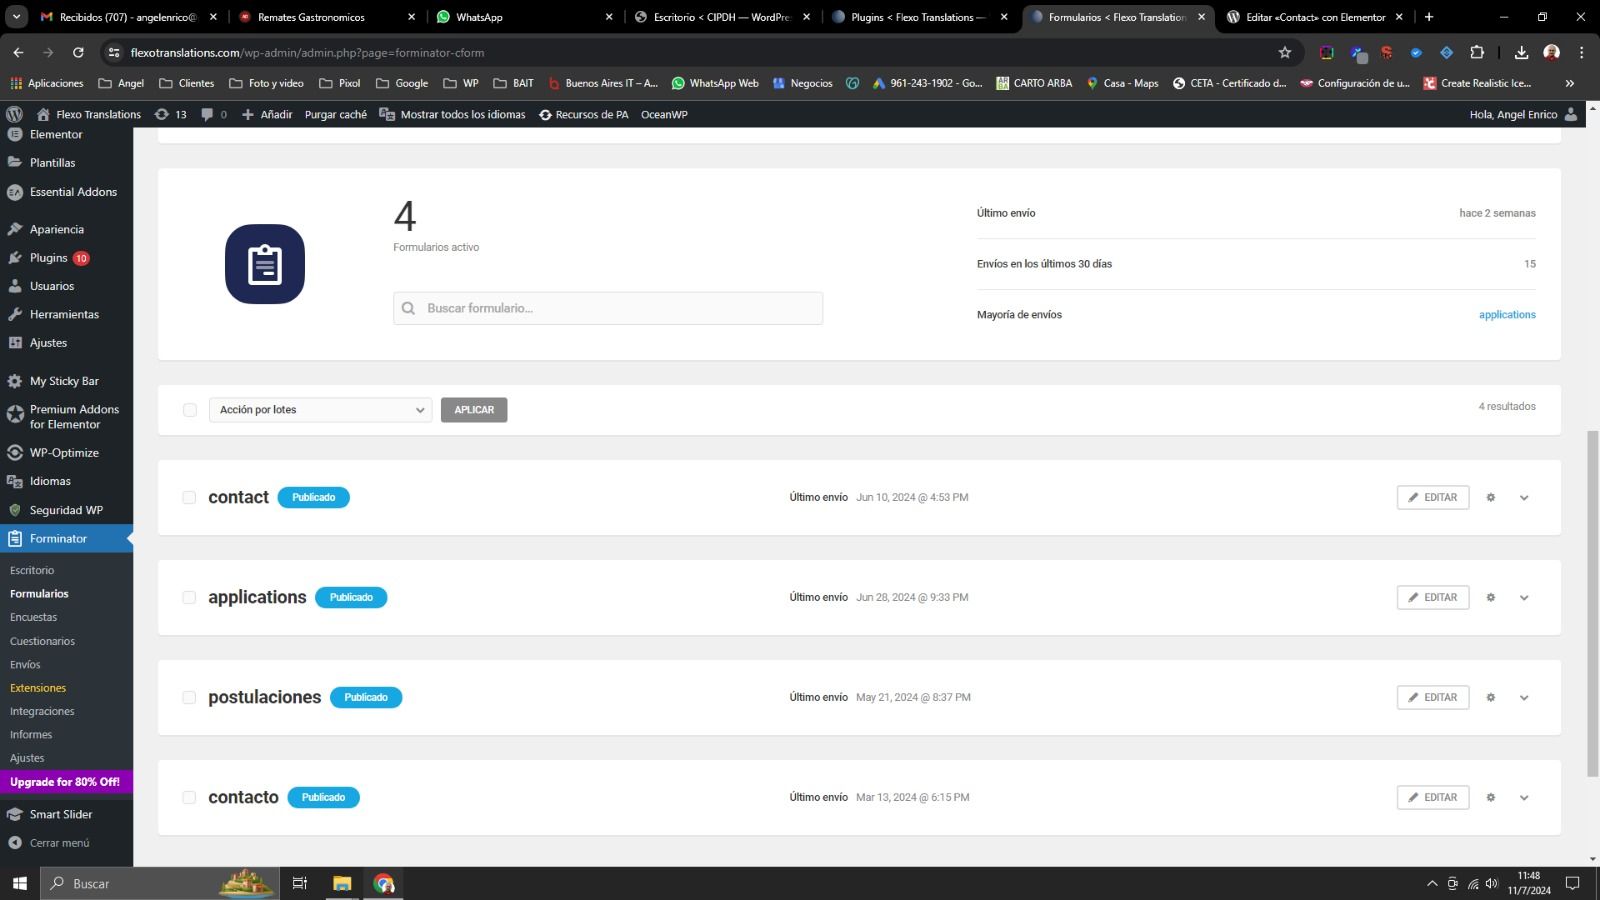Screen dimensions: 1600x900
Task: Open Chrome extensions puzzle icon
Action: click(x=1477, y=52)
